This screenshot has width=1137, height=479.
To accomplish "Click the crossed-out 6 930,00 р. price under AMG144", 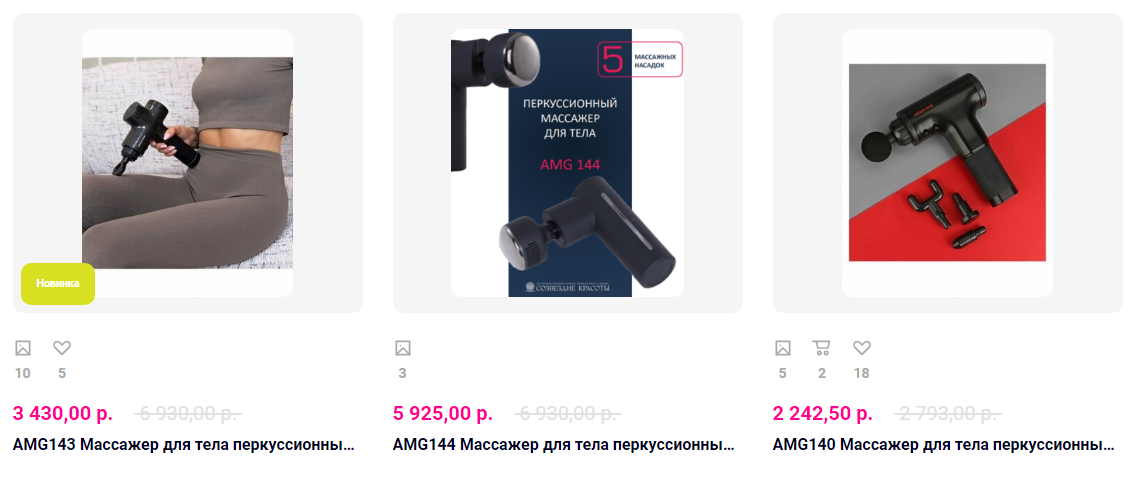I will click(x=568, y=414).
